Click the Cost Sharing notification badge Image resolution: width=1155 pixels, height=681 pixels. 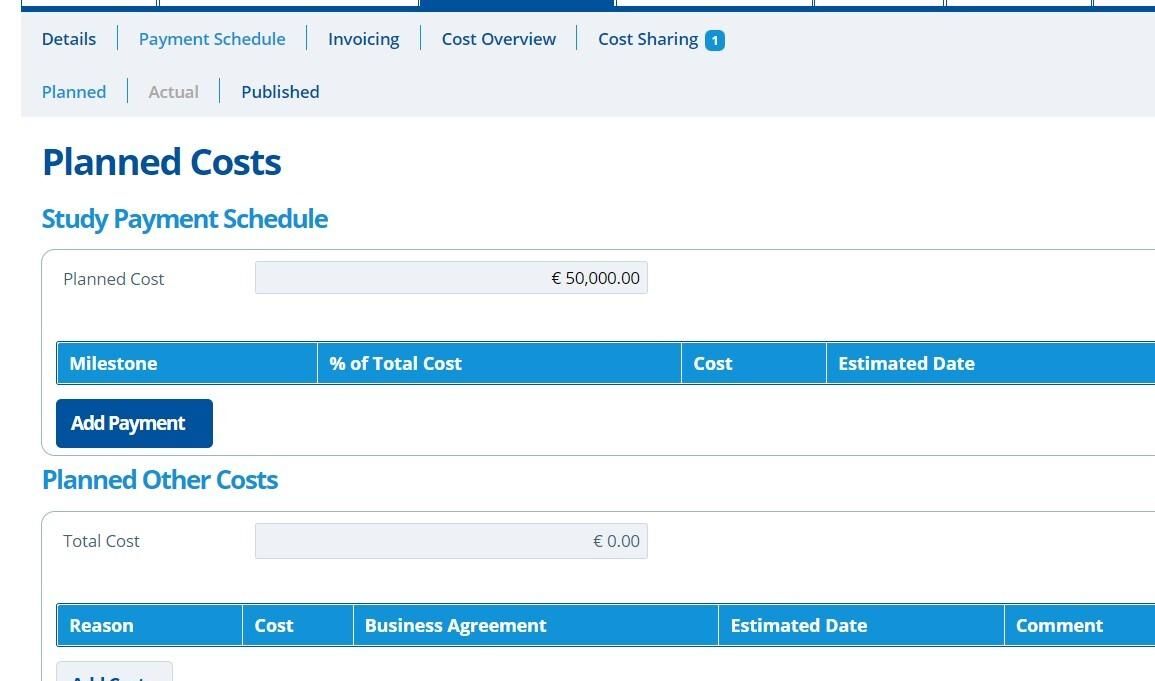point(714,40)
